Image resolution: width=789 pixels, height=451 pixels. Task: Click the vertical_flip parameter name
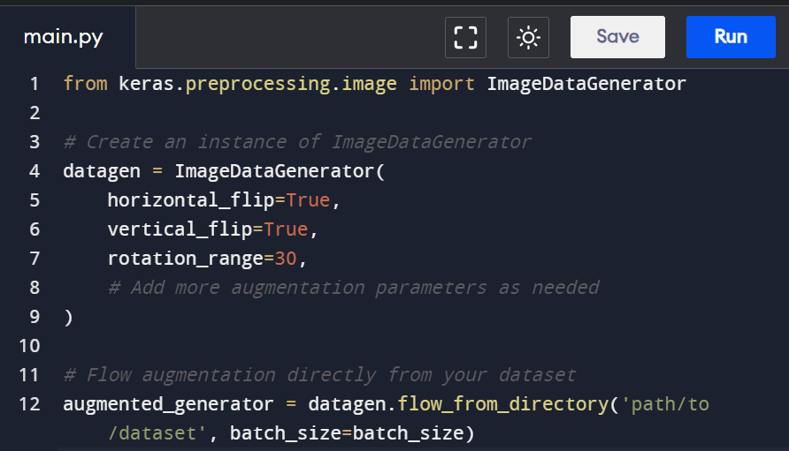pyautogui.click(x=179, y=229)
